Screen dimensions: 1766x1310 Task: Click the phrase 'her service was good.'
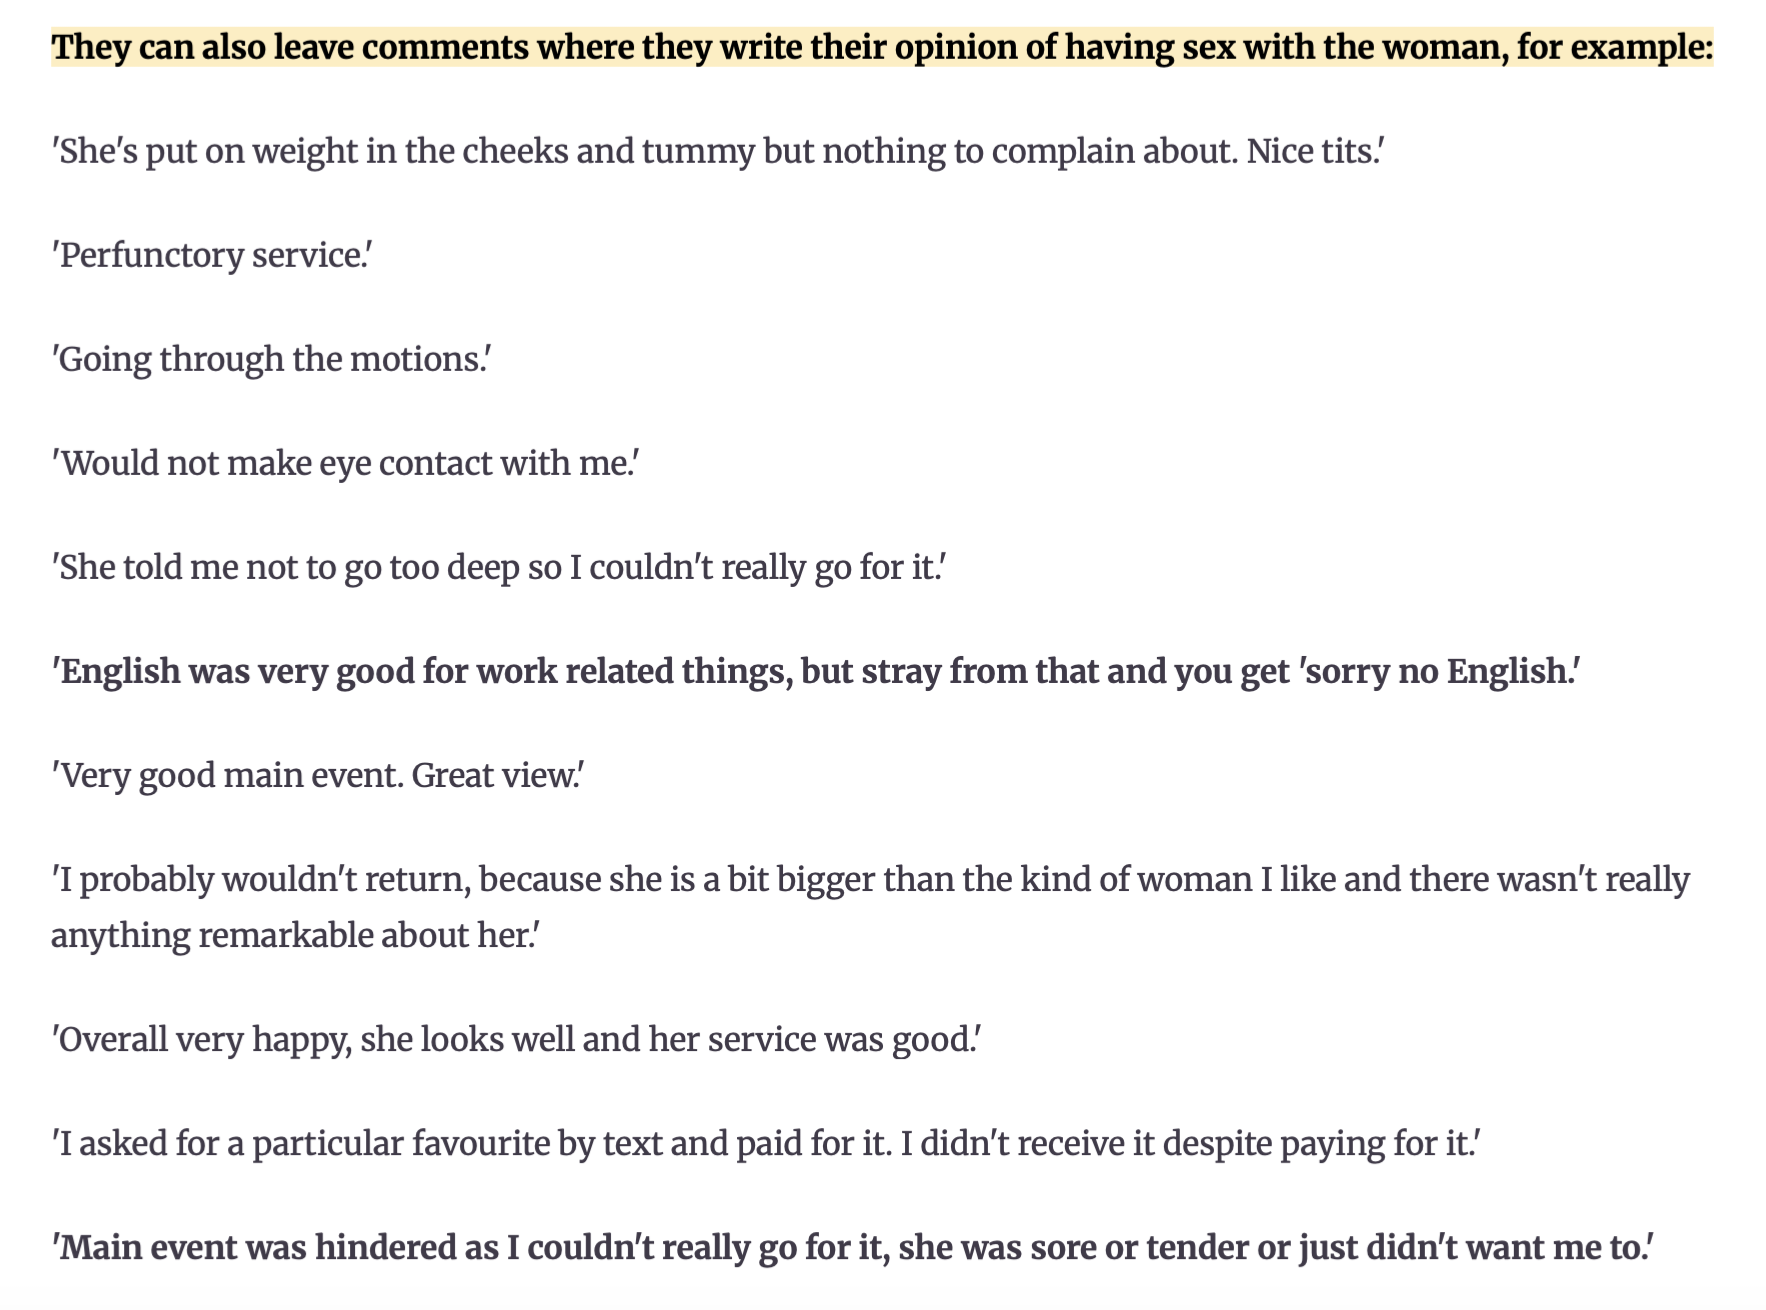pyautogui.click(x=814, y=1039)
